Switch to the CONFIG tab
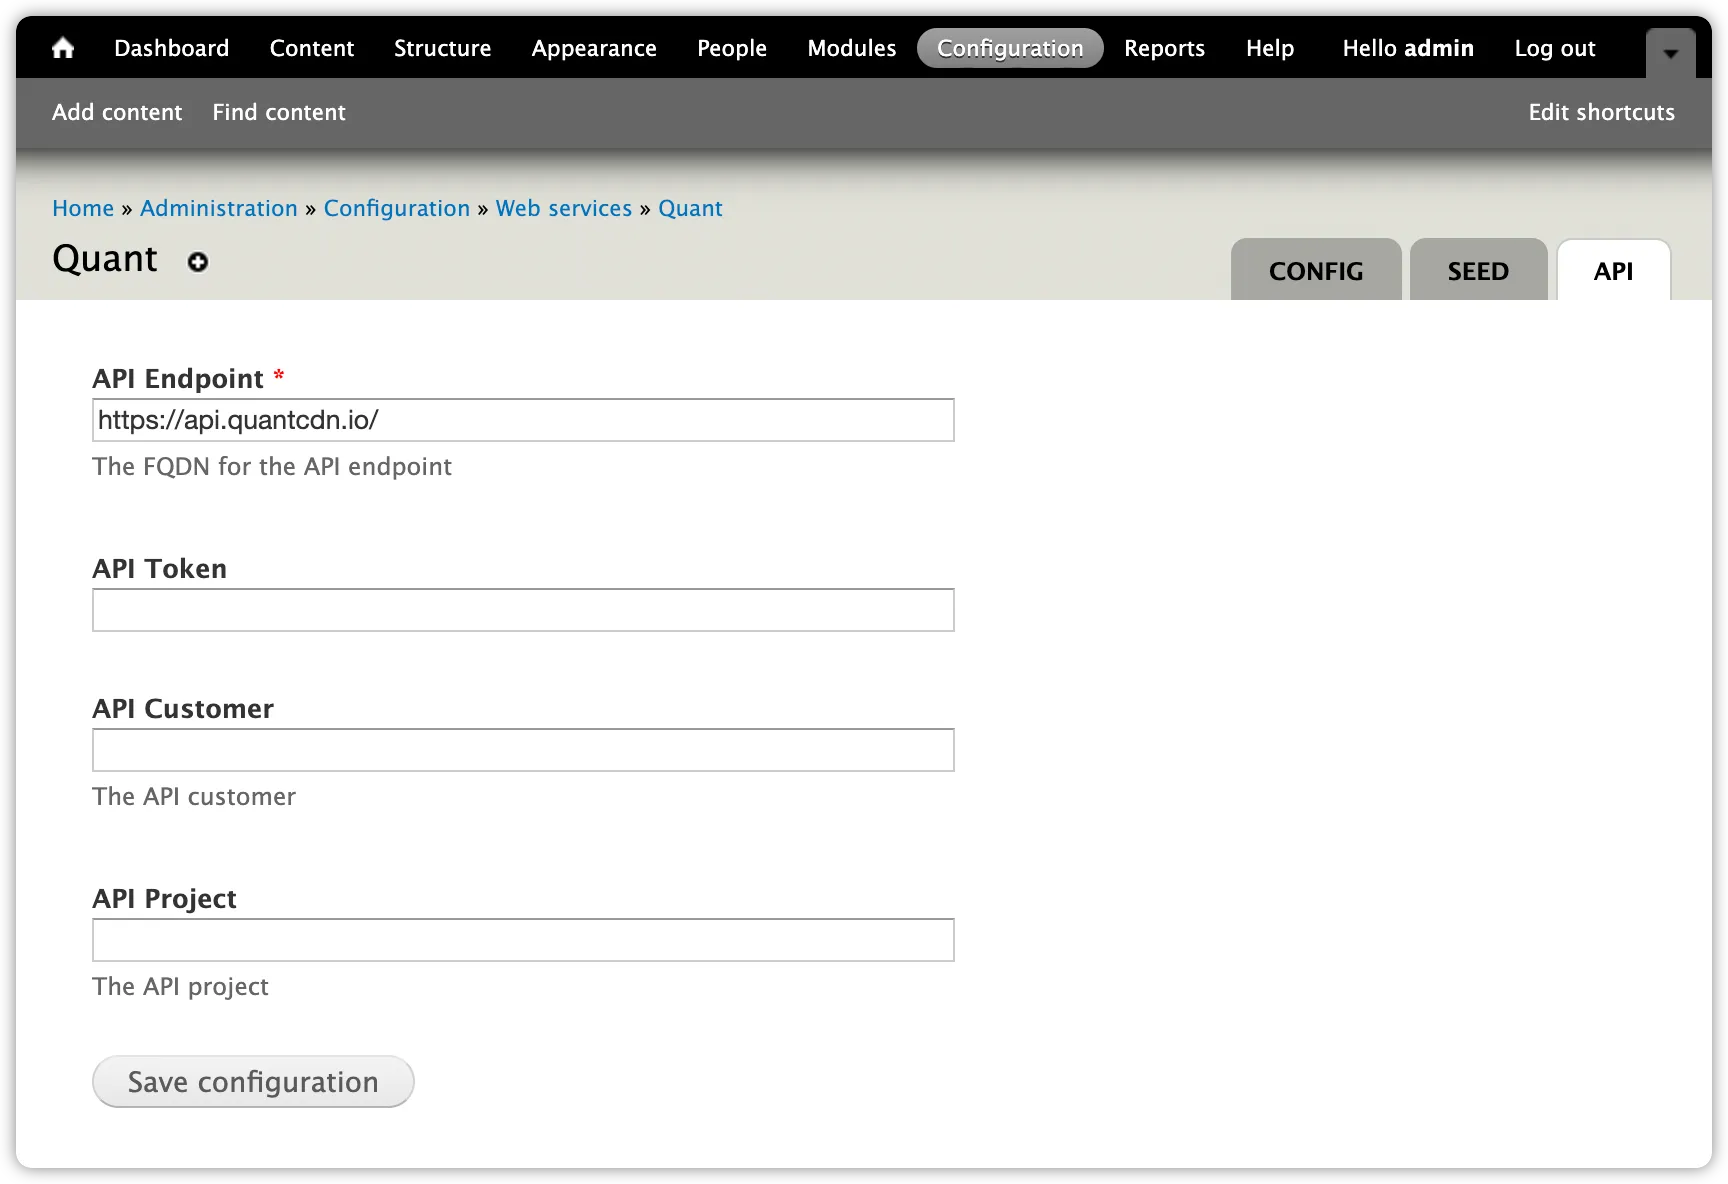Screen dimensions: 1728x1184 [1315, 270]
